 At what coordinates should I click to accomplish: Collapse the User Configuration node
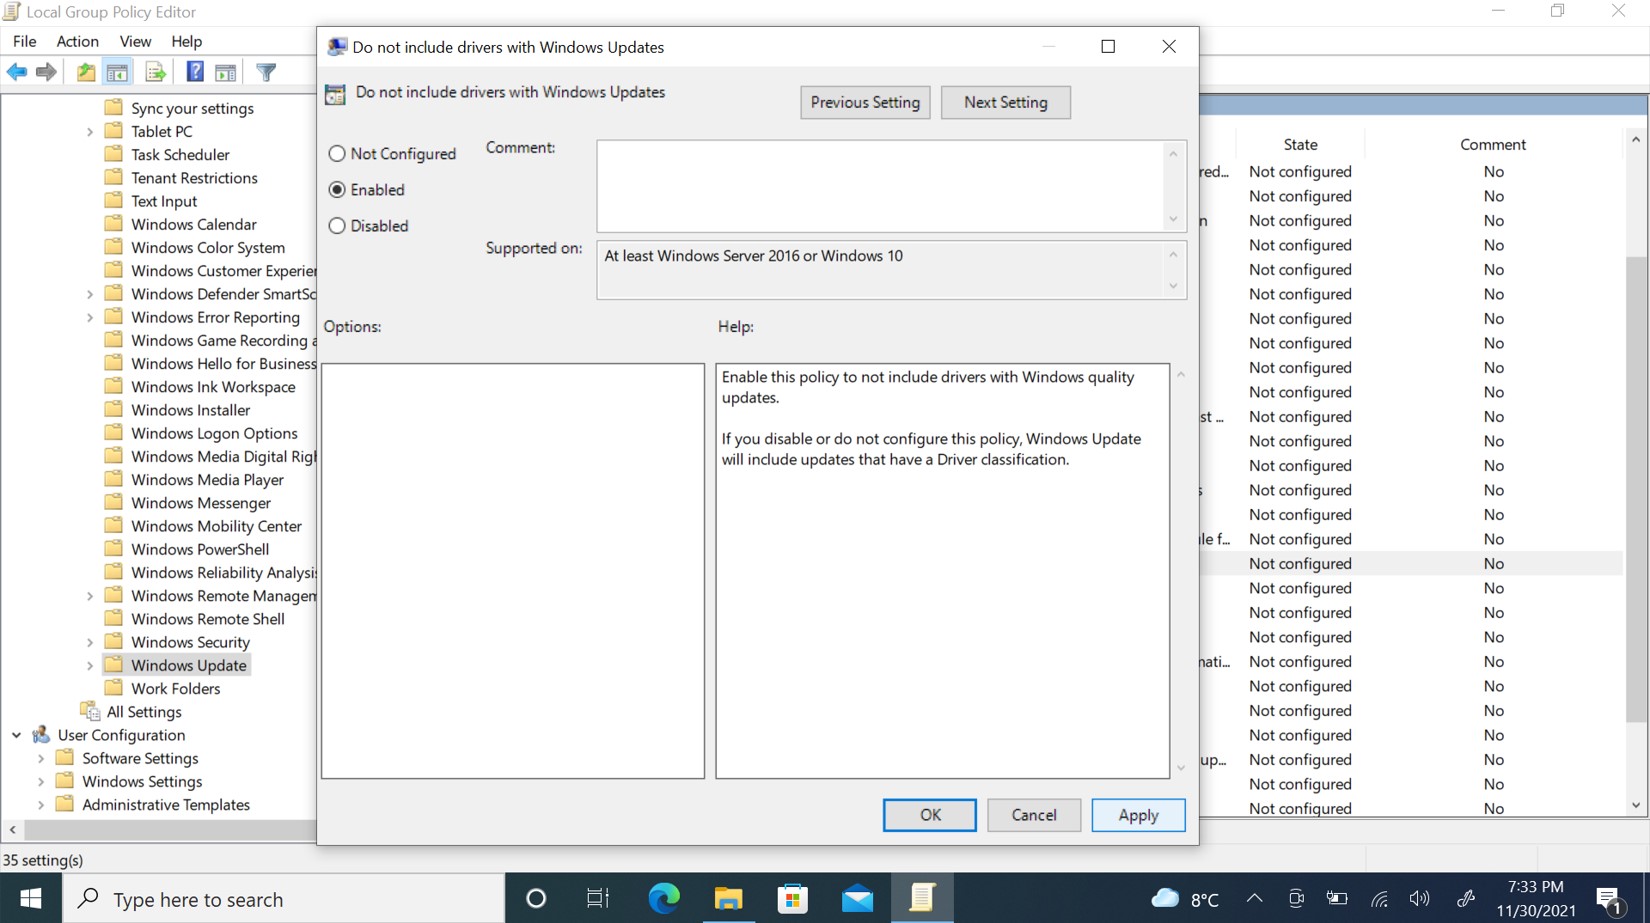(x=17, y=735)
